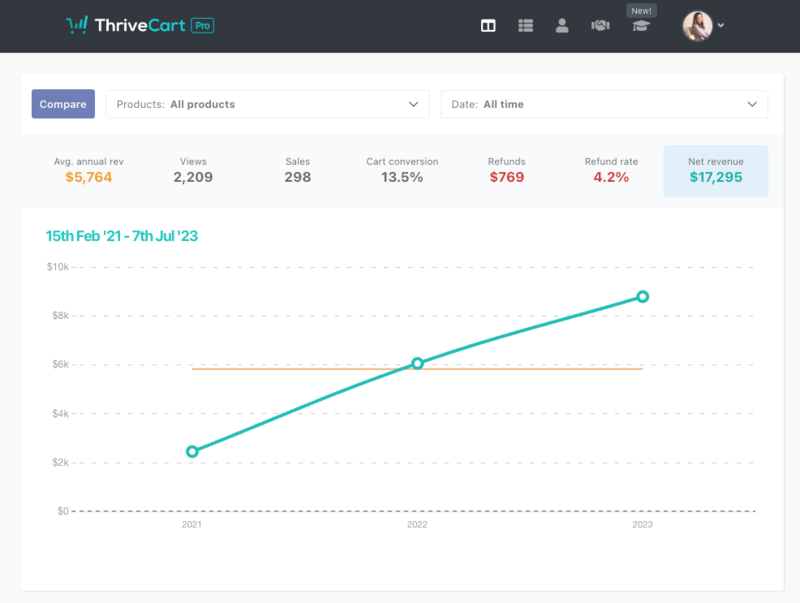
Task: Expand the account menu chevron
Action: pyautogui.click(x=720, y=25)
